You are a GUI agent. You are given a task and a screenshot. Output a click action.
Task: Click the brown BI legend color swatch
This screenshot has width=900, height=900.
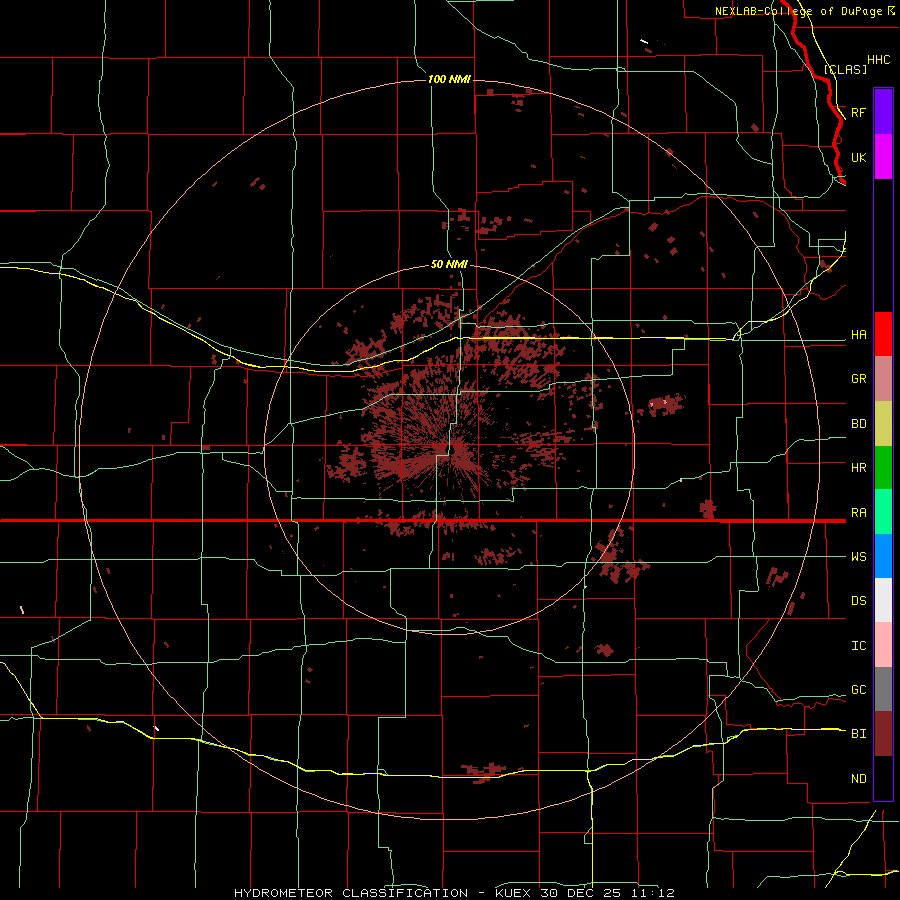click(x=883, y=734)
